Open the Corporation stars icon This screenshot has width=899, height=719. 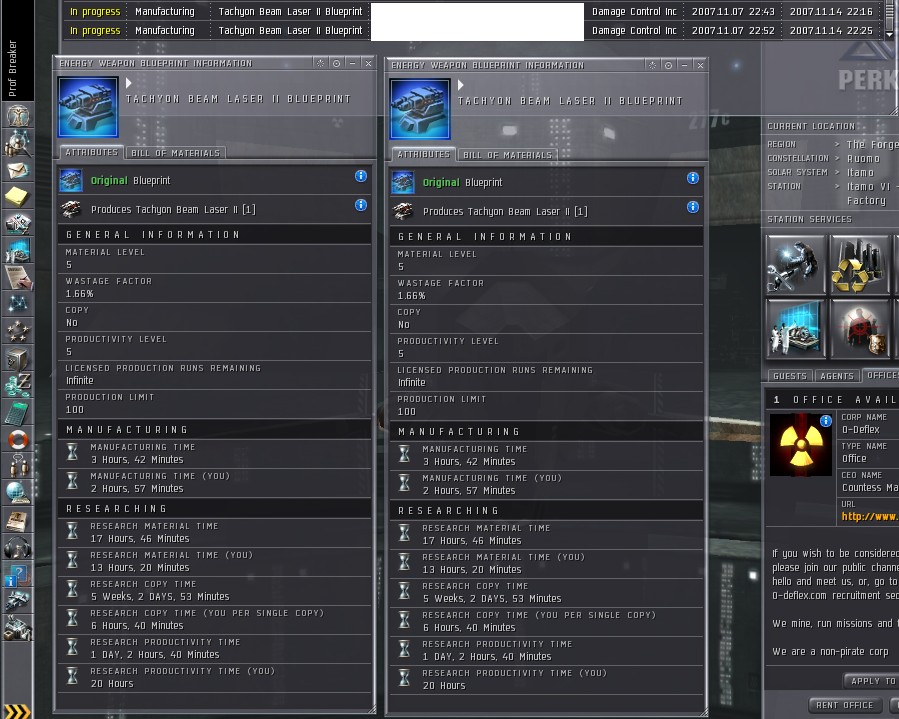coord(18,332)
